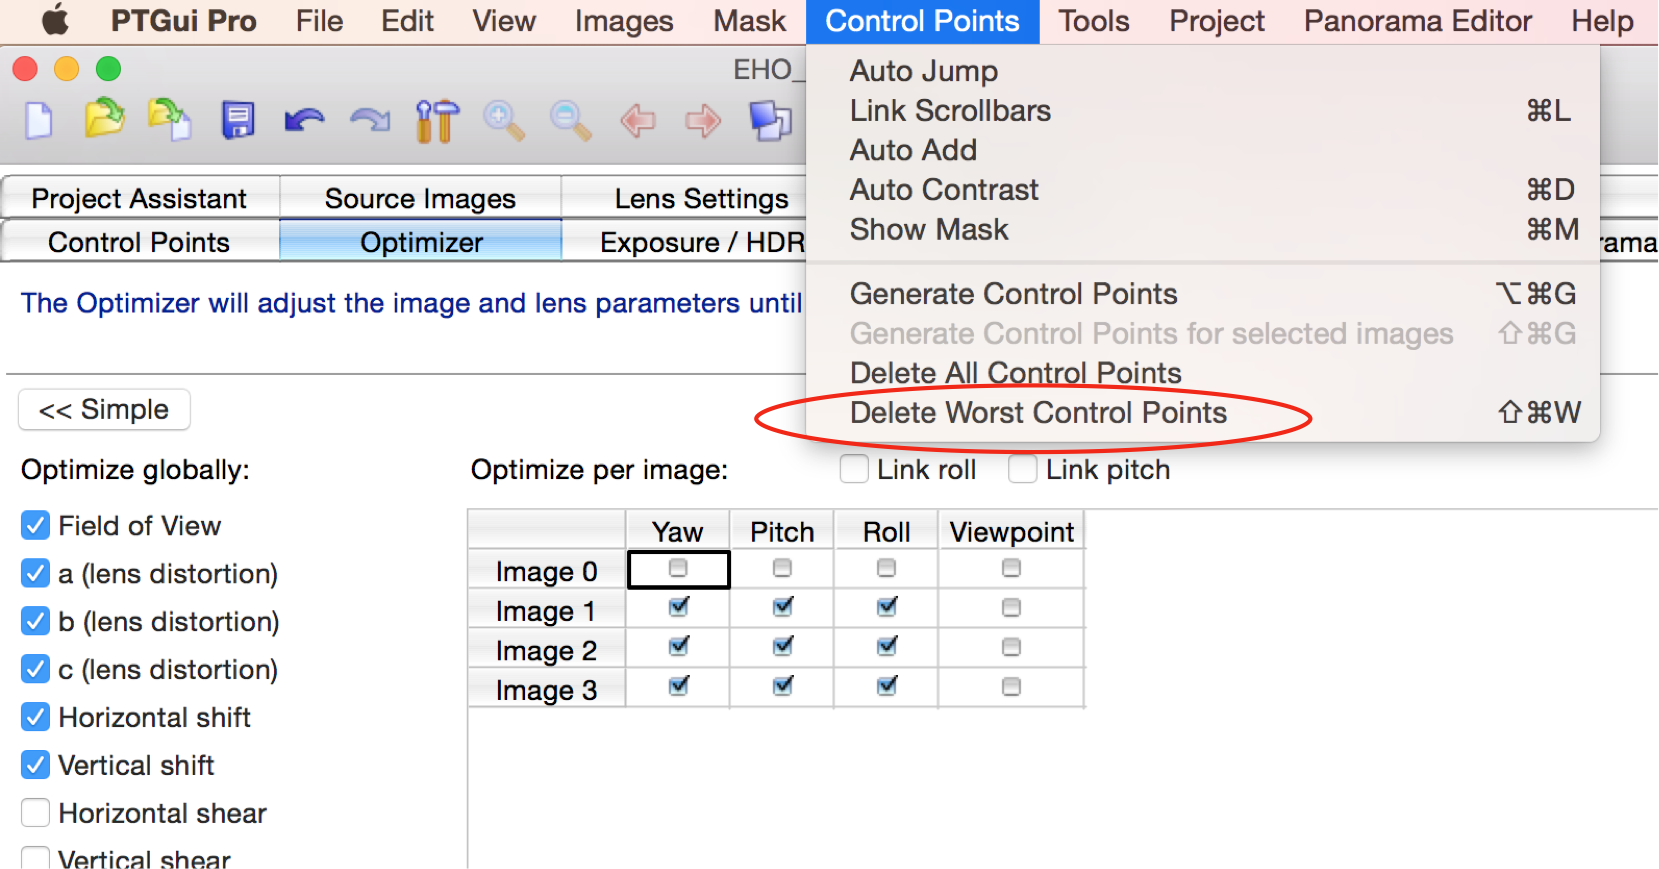The height and width of the screenshot is (869, 1659).
Task: Choose Show Mask menu item
Action: point(1203,230)
